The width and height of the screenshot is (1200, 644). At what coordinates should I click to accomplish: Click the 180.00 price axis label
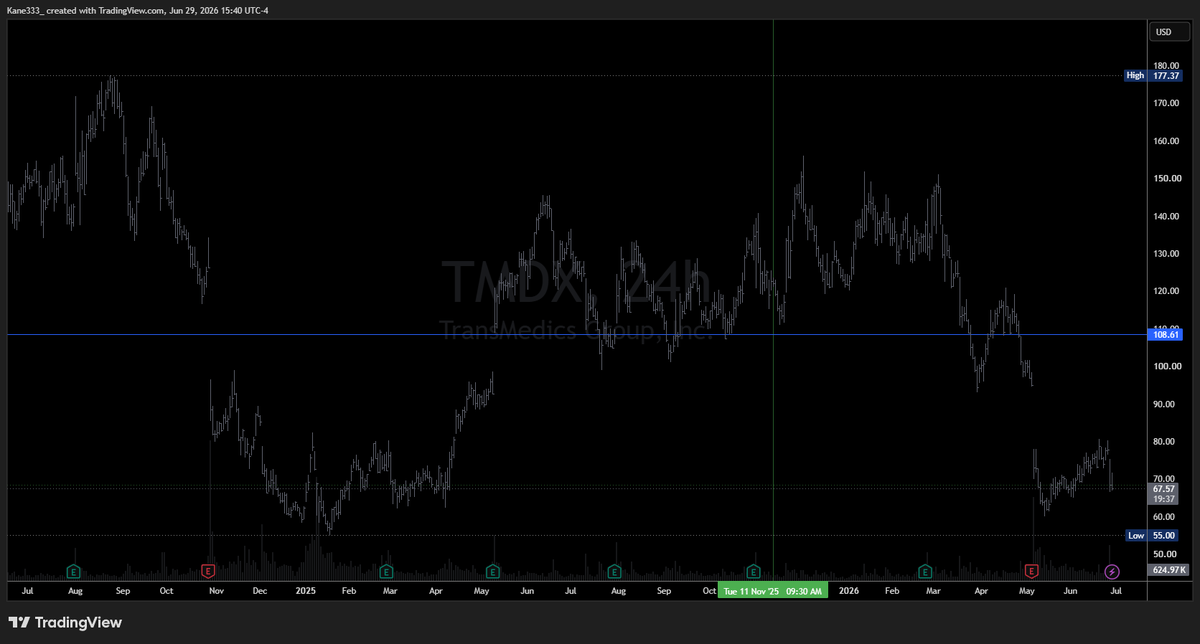(1166, 65)
